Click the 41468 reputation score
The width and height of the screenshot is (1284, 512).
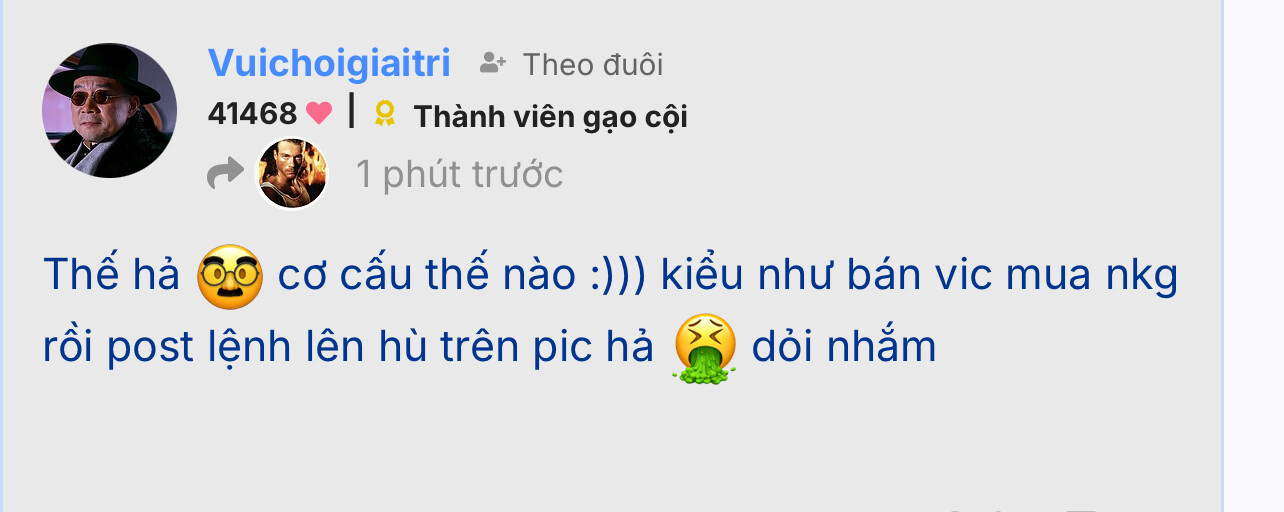click(253, 114)
